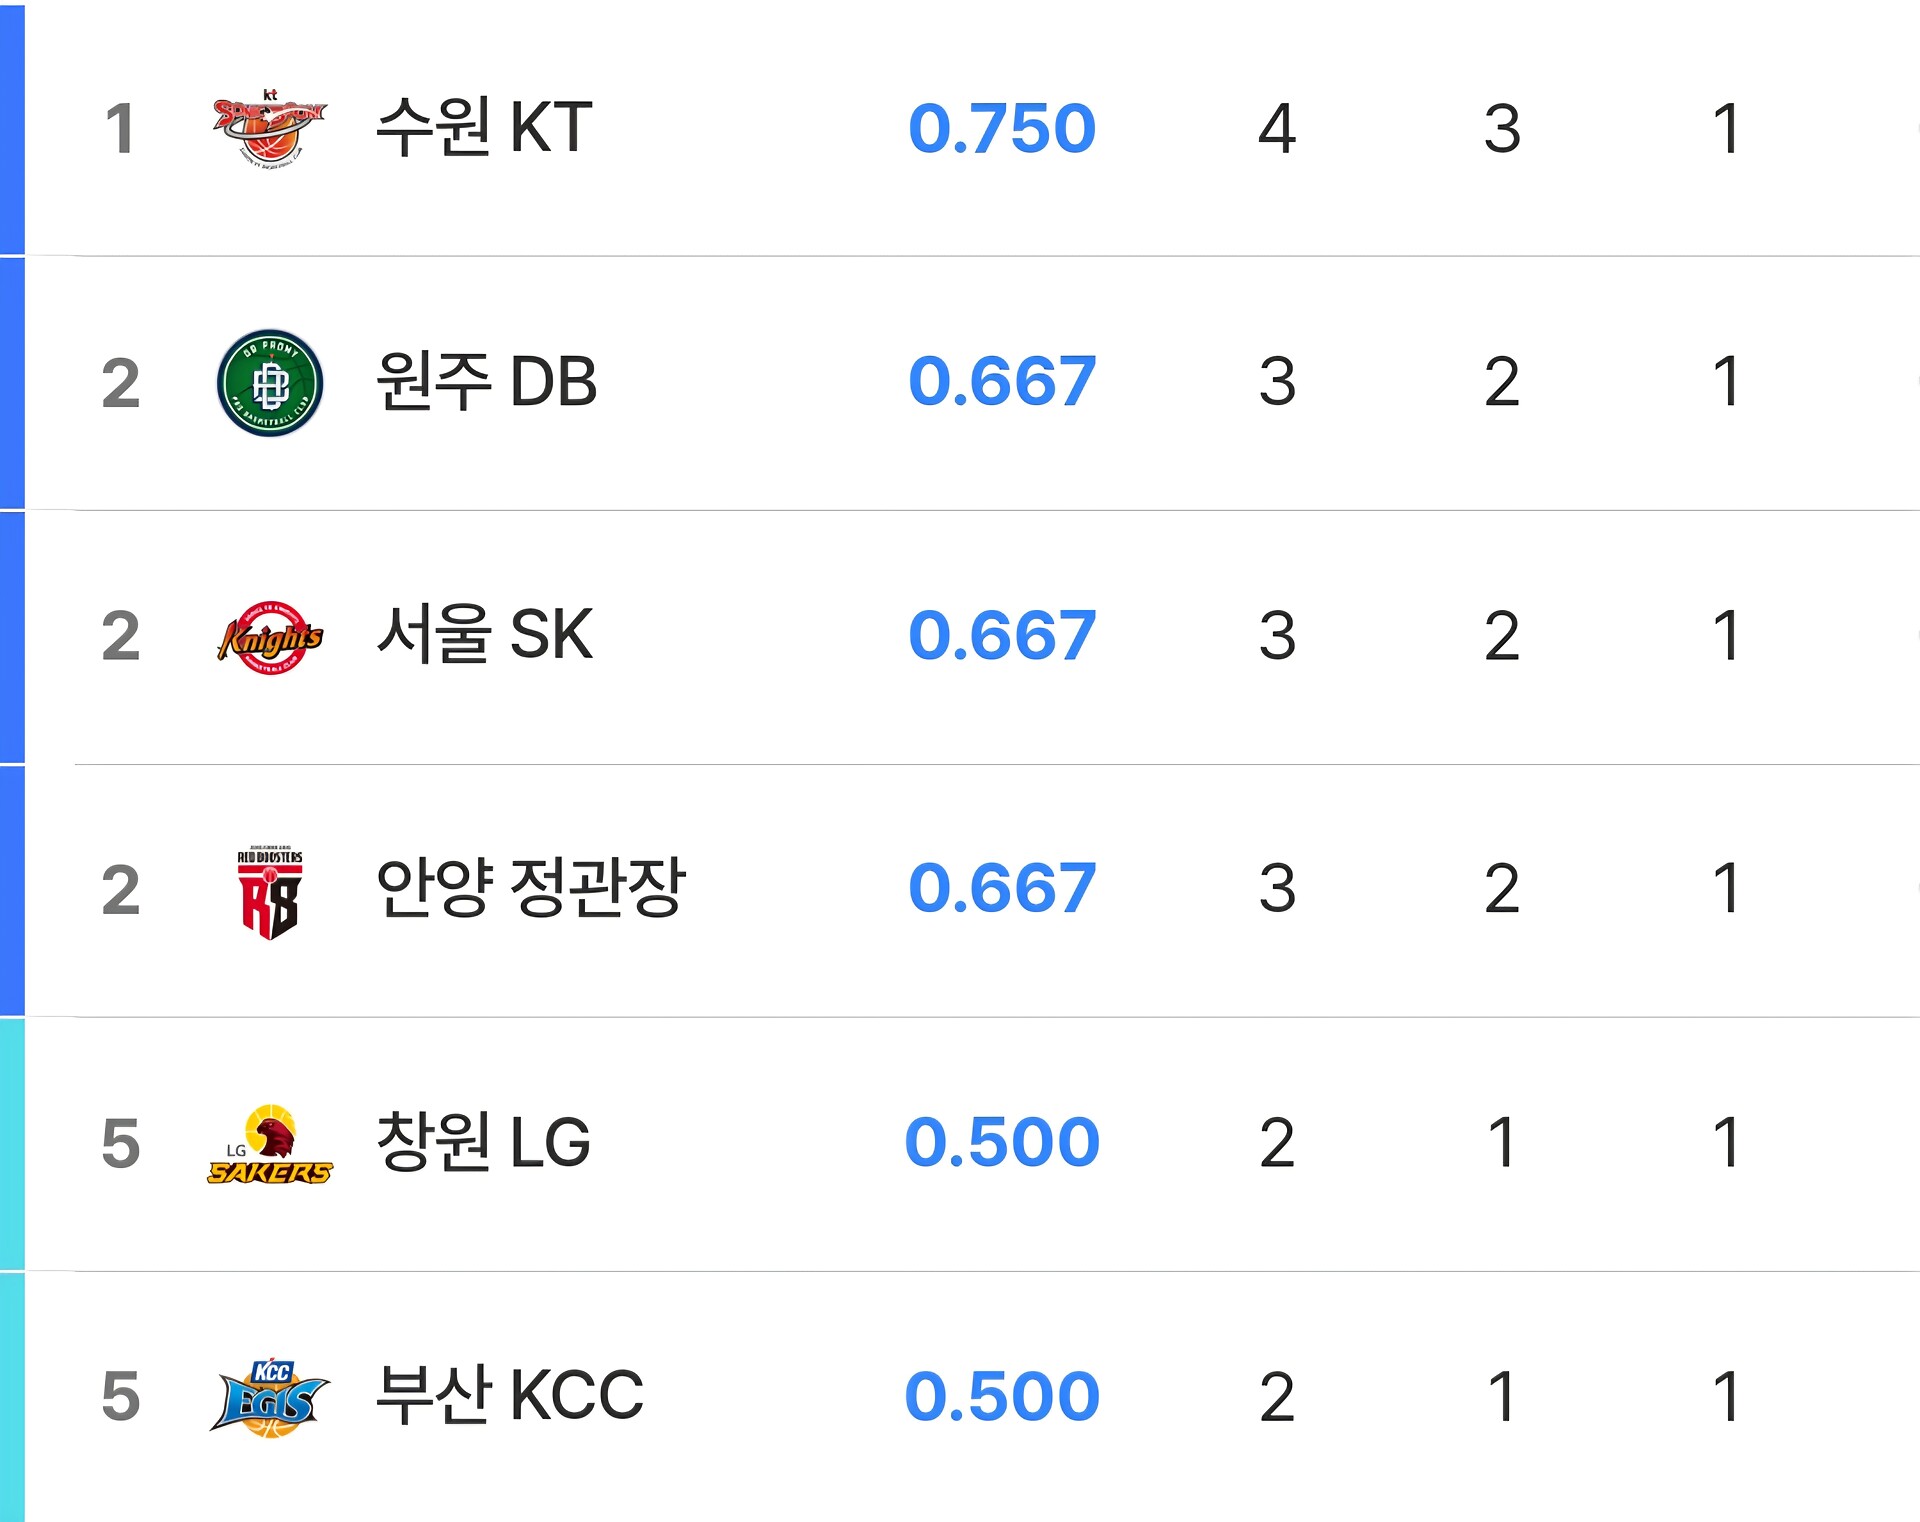1920x1522 pixels.
Task: Open the 창원 LG team link
Action: tap(483, 1142)
